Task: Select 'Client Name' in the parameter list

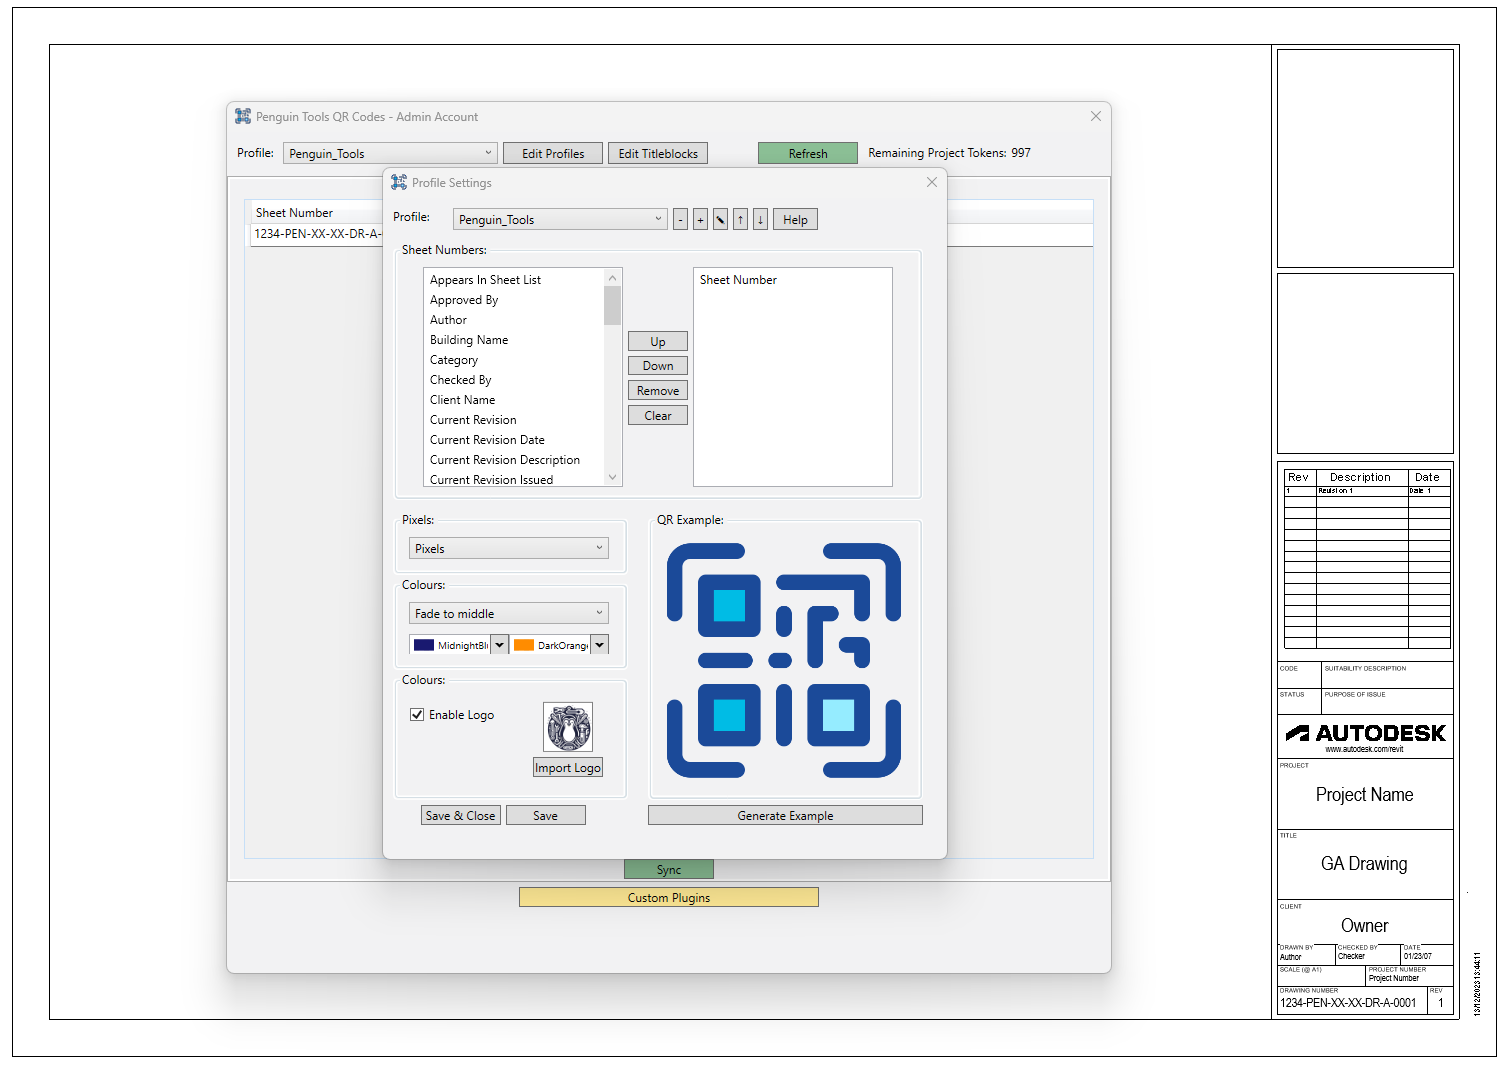Action: [514, 400]
